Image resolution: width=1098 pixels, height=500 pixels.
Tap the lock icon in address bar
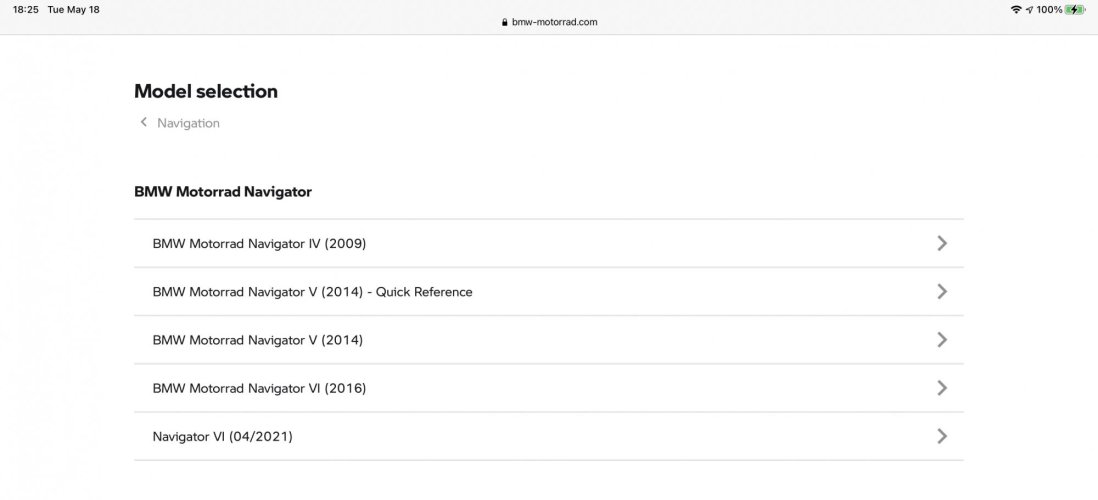coord(504,22)
